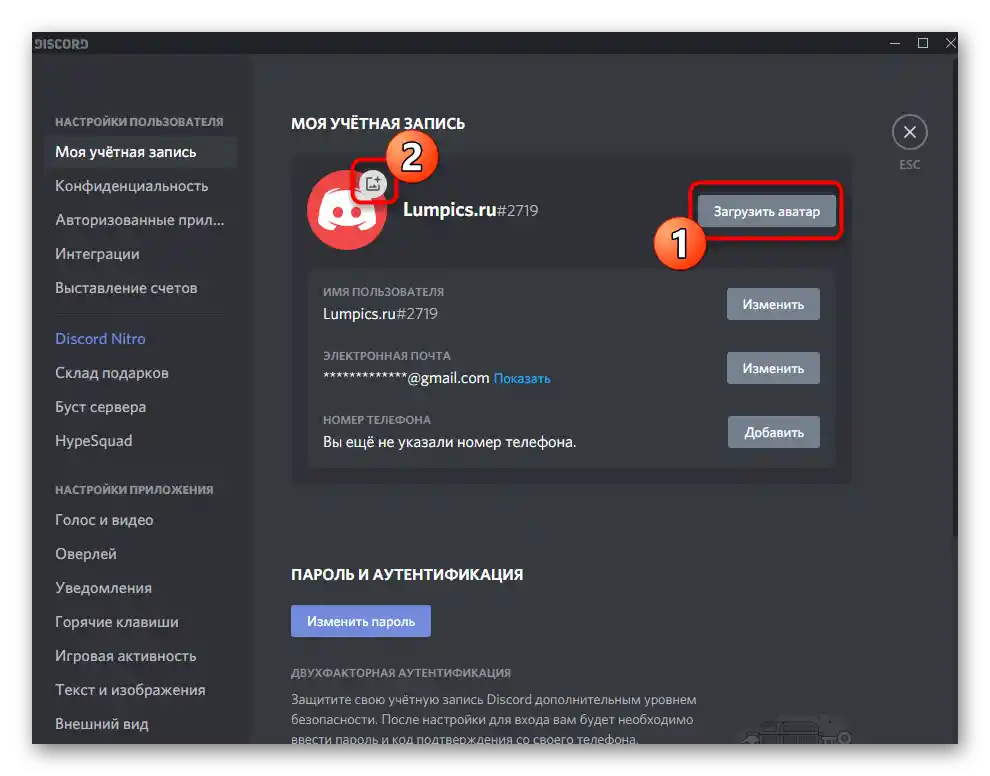990x776 pixels.
Task: Click the Lumpics.ru#2719 username field value
Action: pos(380,314)
